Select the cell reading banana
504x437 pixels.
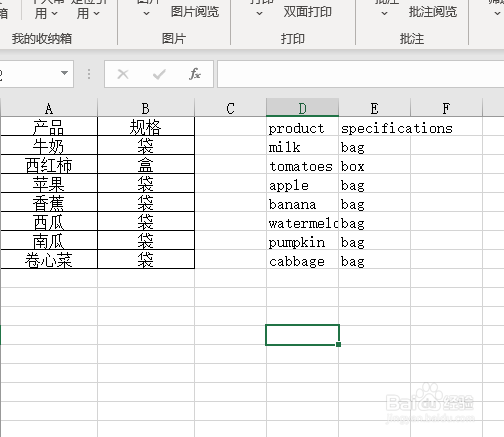tap(302, 202)
